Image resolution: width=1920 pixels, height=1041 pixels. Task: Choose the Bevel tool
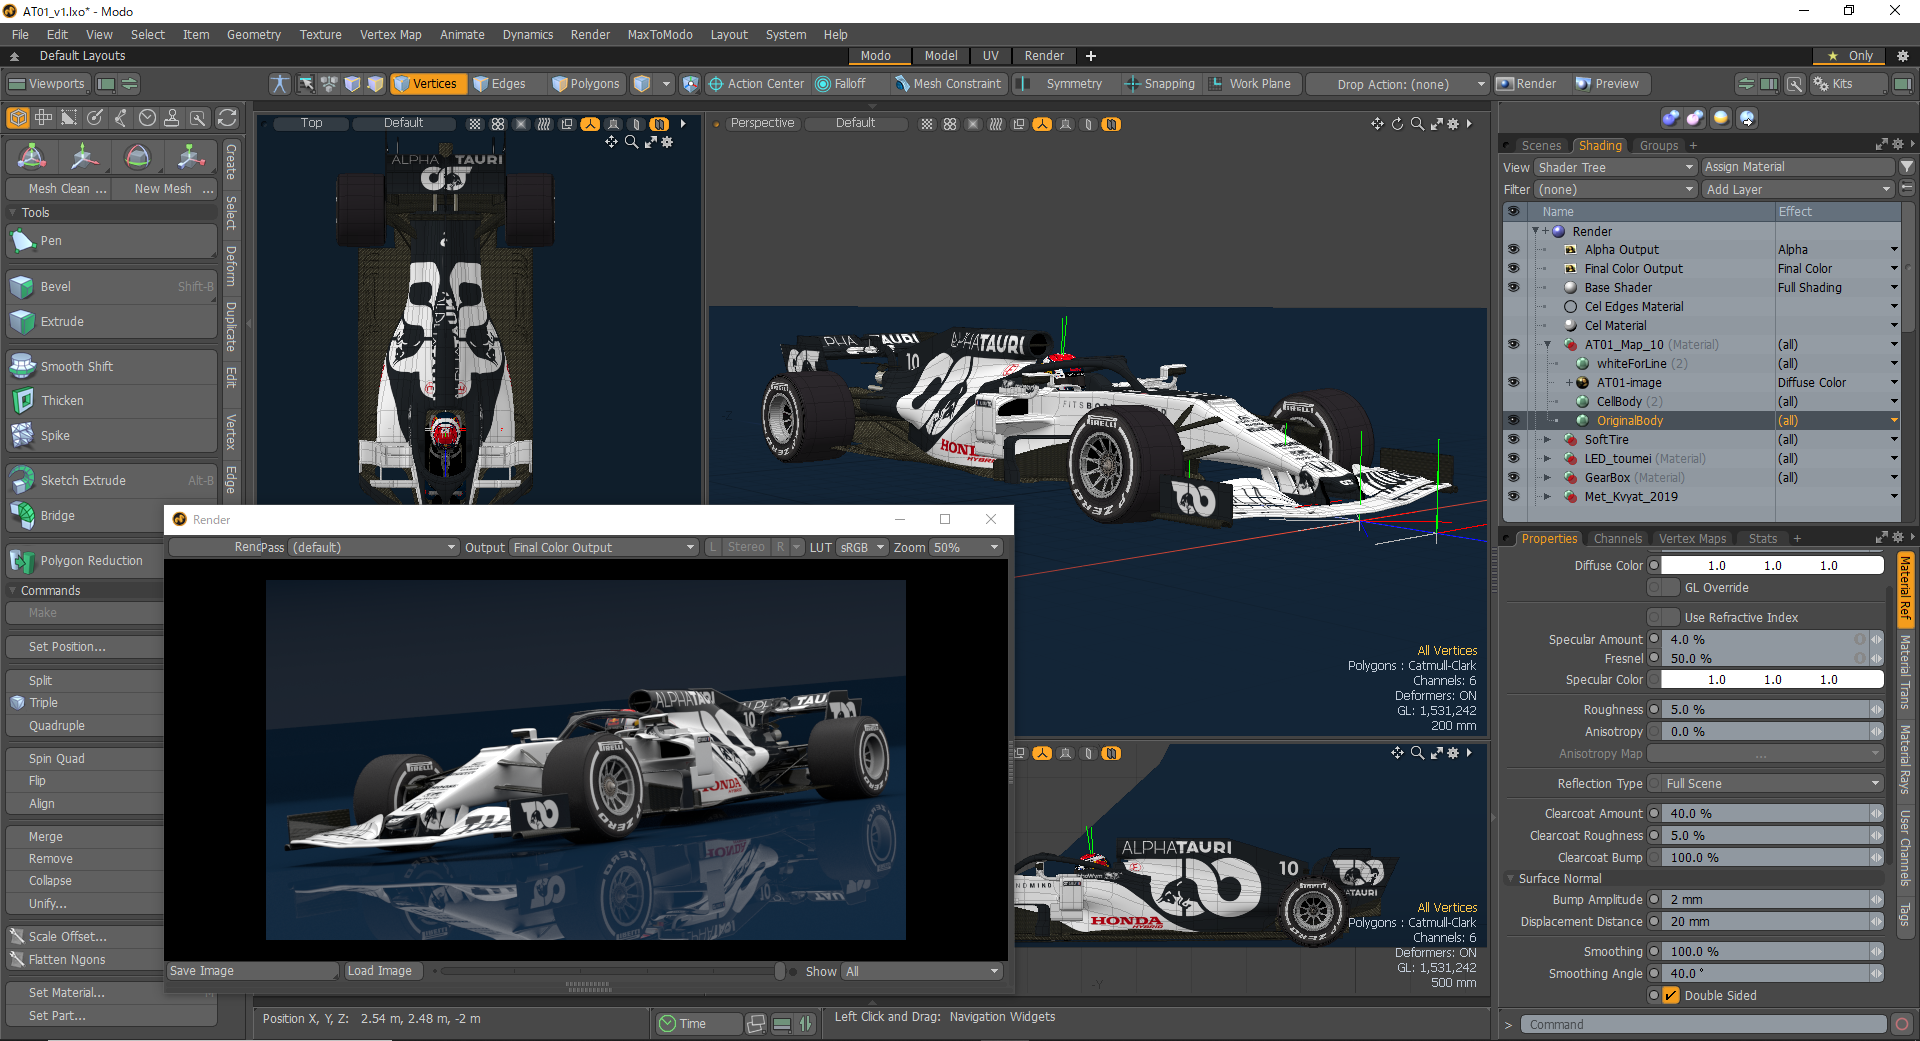point(111,287)
